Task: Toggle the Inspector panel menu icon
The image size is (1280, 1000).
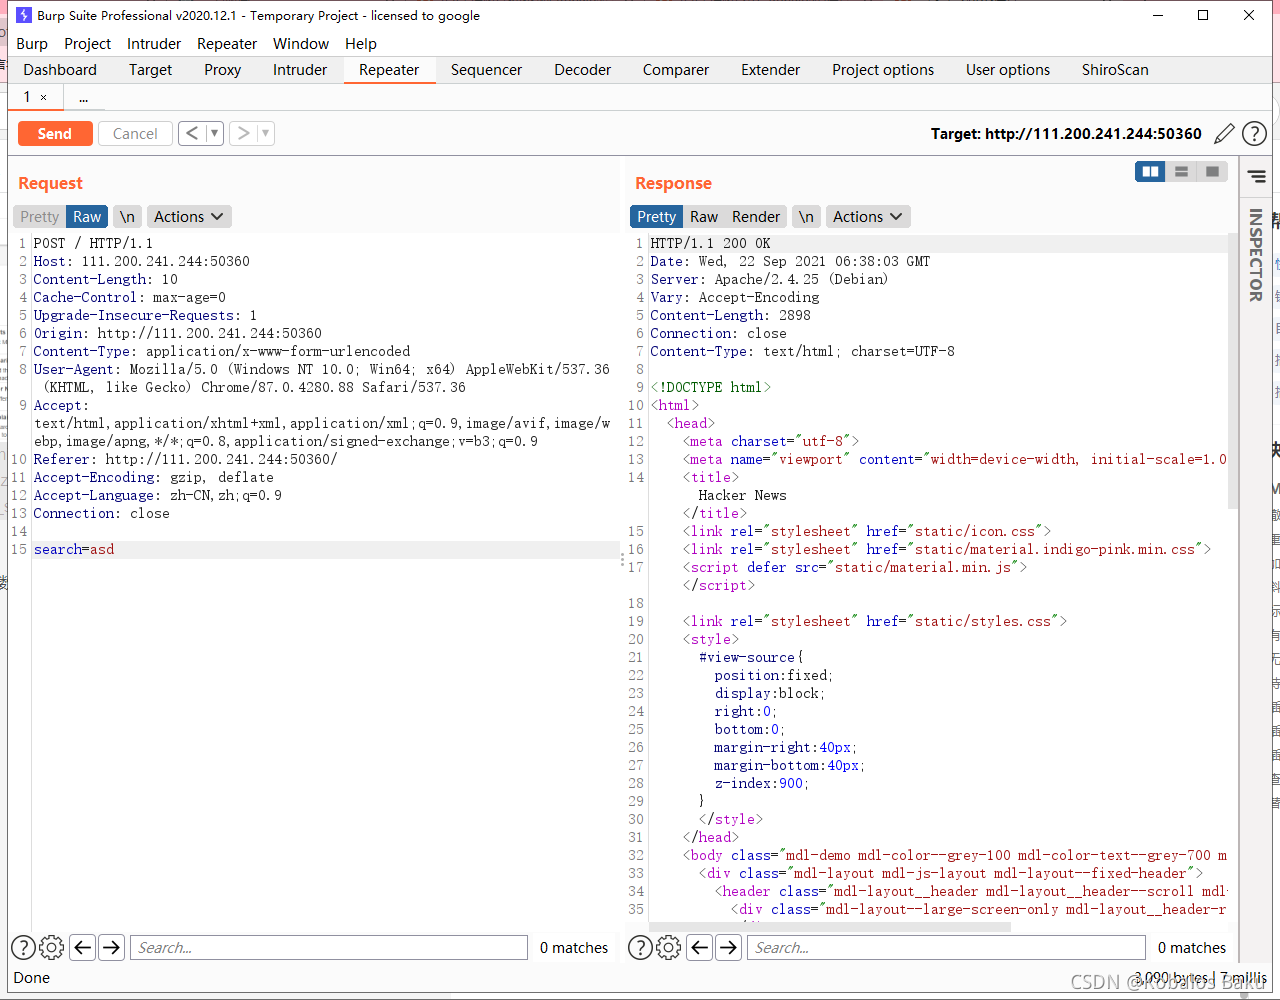Action: (1257, 177)
